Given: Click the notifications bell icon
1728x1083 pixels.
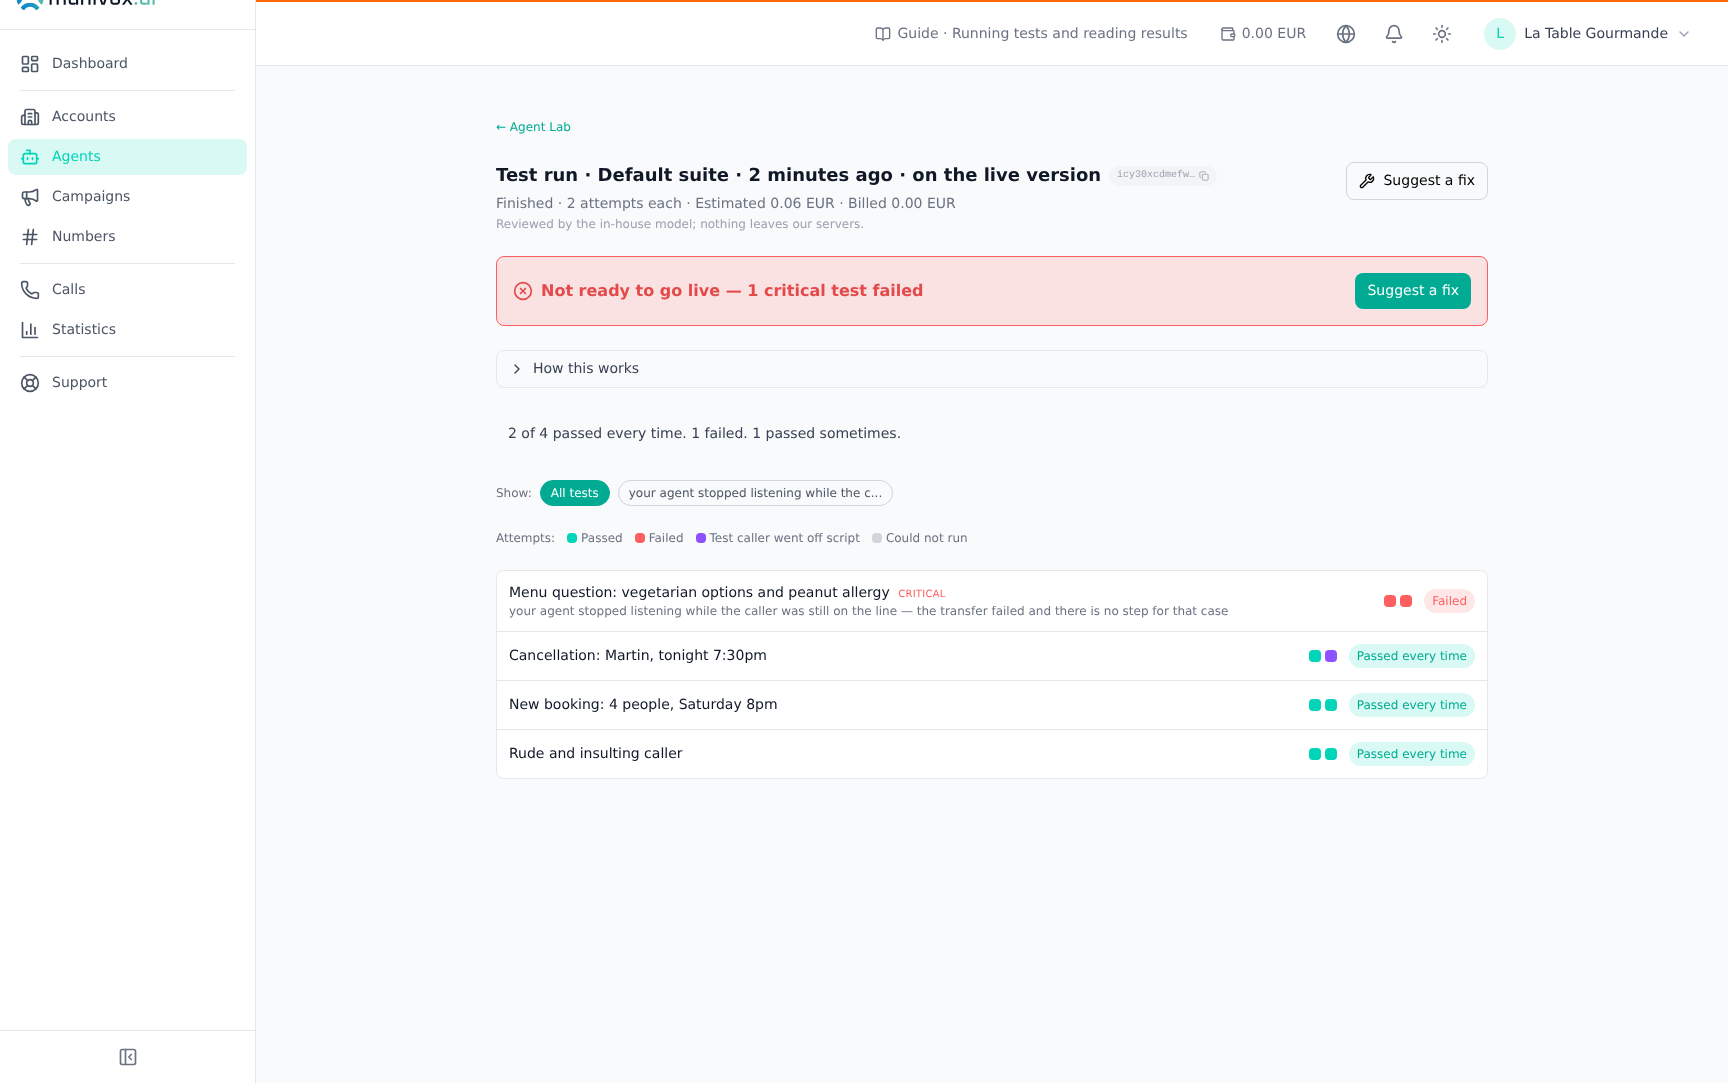Looking at the screenshot, I should [1394, 34].
